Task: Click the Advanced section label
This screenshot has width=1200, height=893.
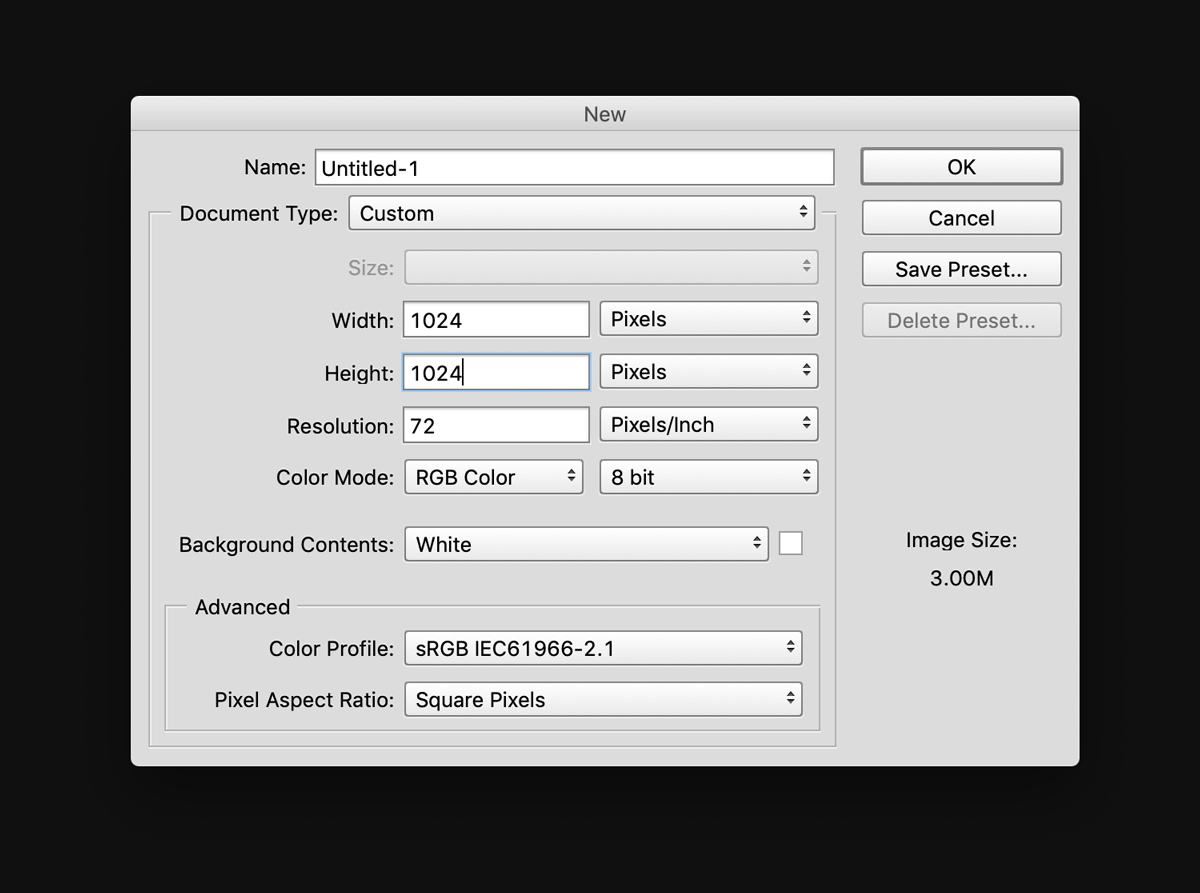Action: [242, 607]
